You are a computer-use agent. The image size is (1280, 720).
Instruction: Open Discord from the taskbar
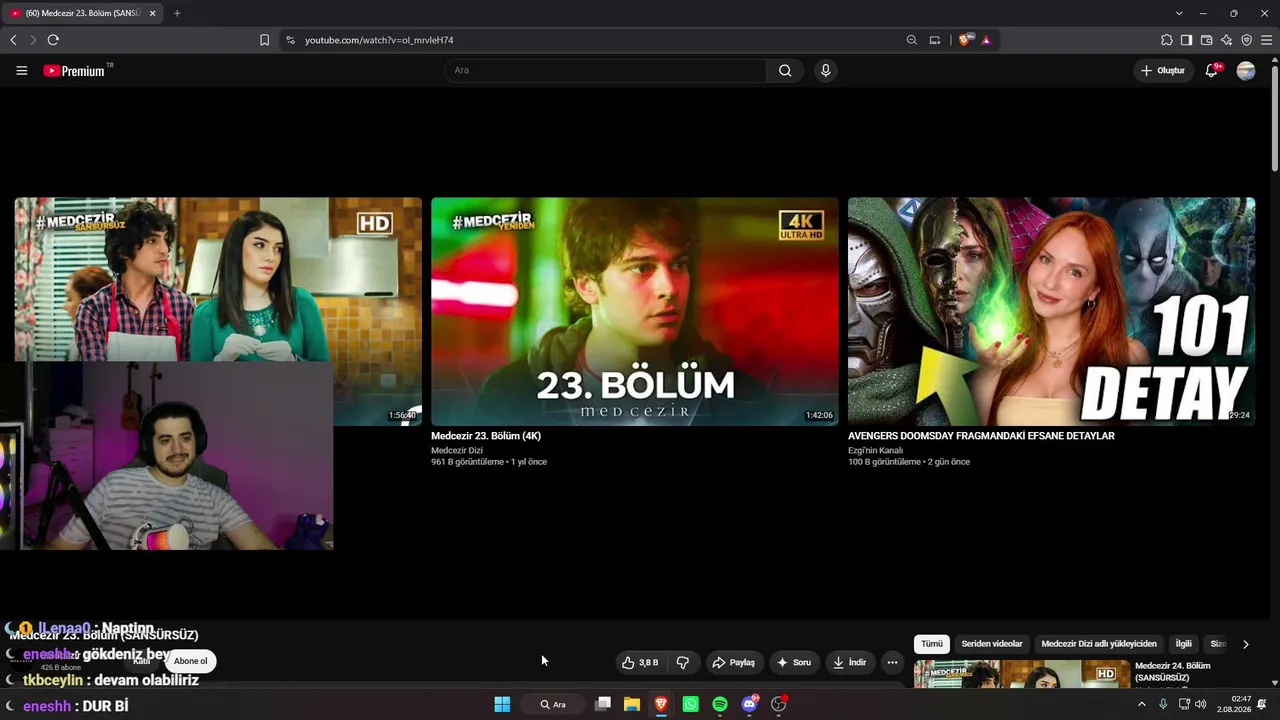click(750, 704)
